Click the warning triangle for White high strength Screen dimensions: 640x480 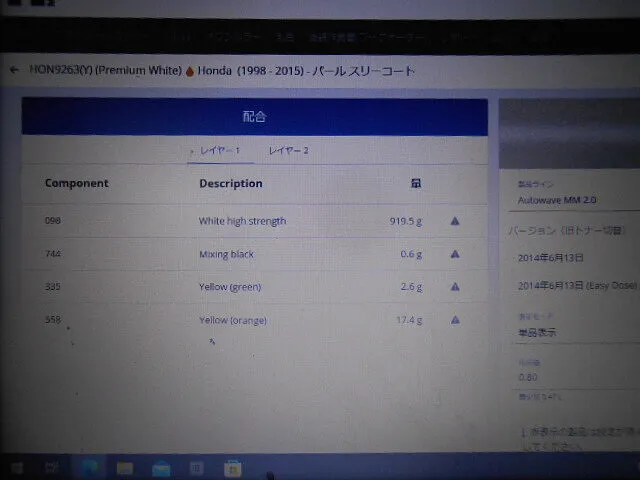455,221
